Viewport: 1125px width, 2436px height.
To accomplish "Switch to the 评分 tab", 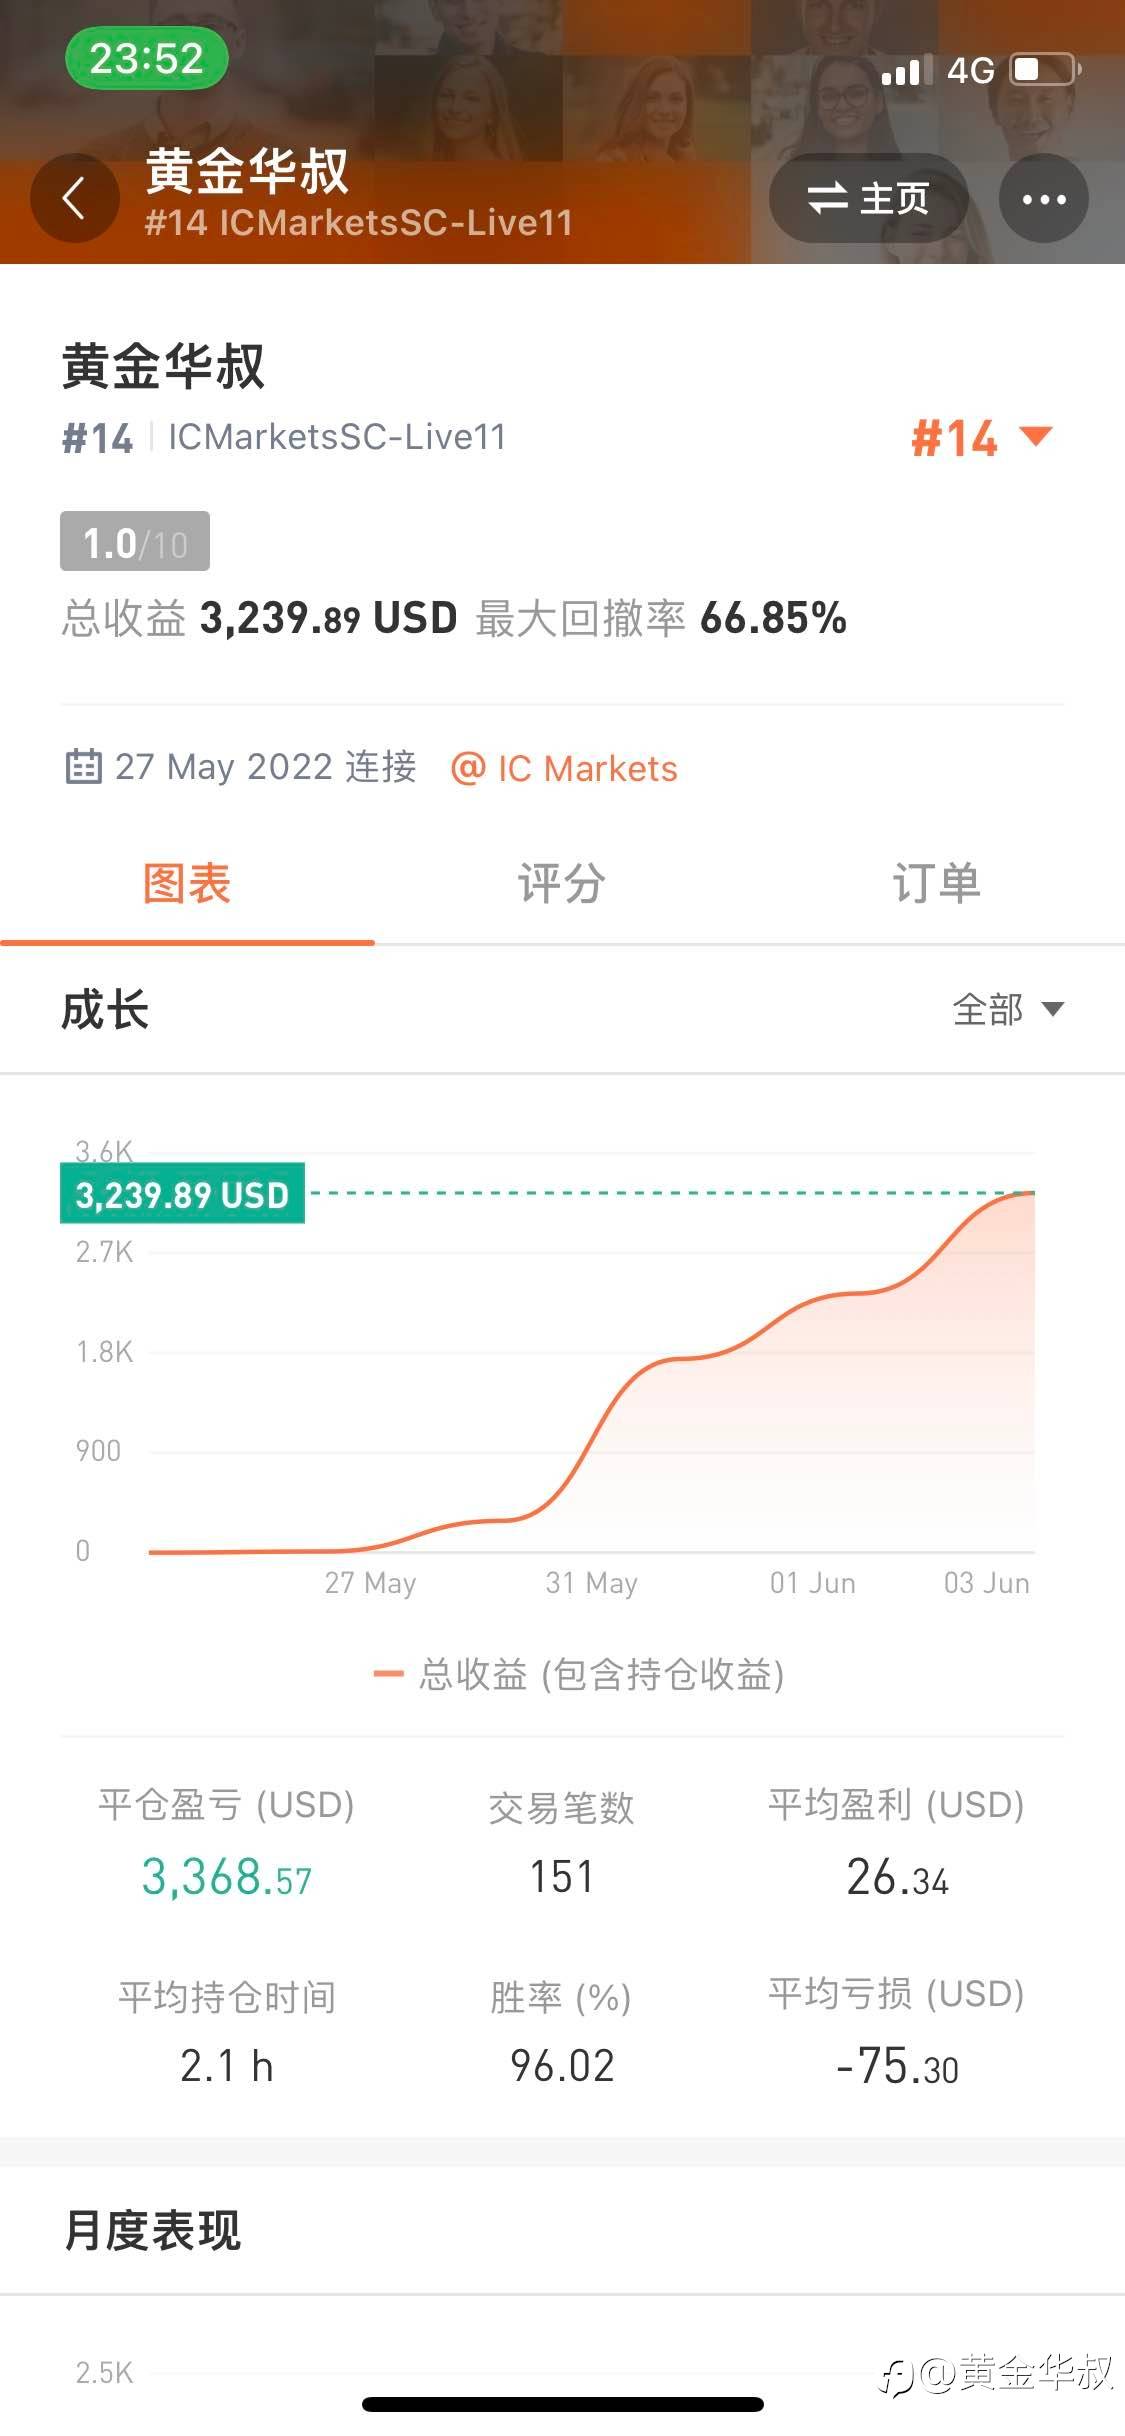I will point(561,884).
